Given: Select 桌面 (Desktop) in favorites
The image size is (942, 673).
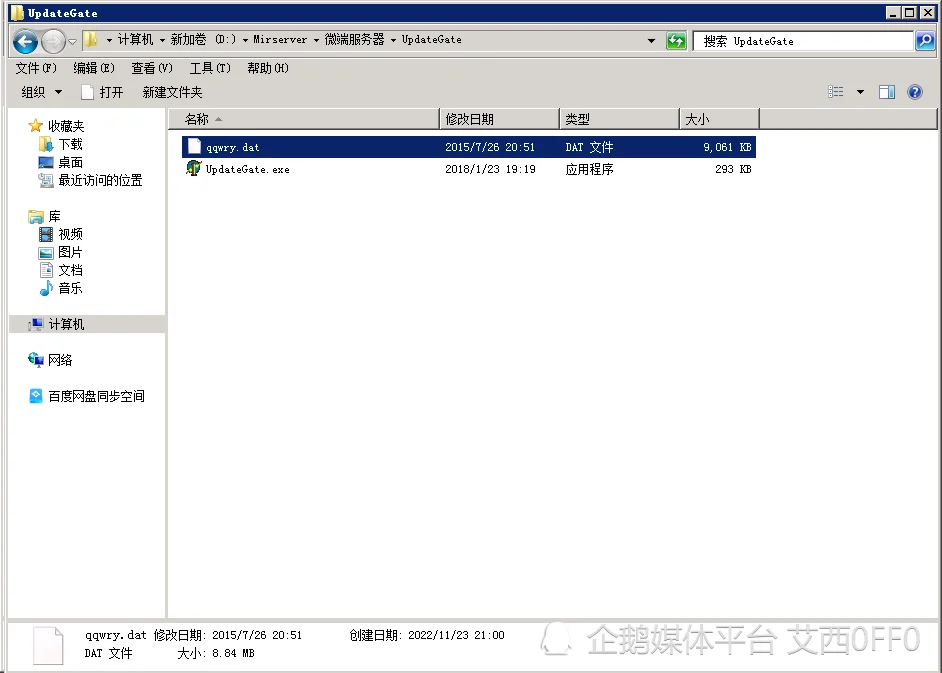Looking at the screenshot, I should pos(70,162).
